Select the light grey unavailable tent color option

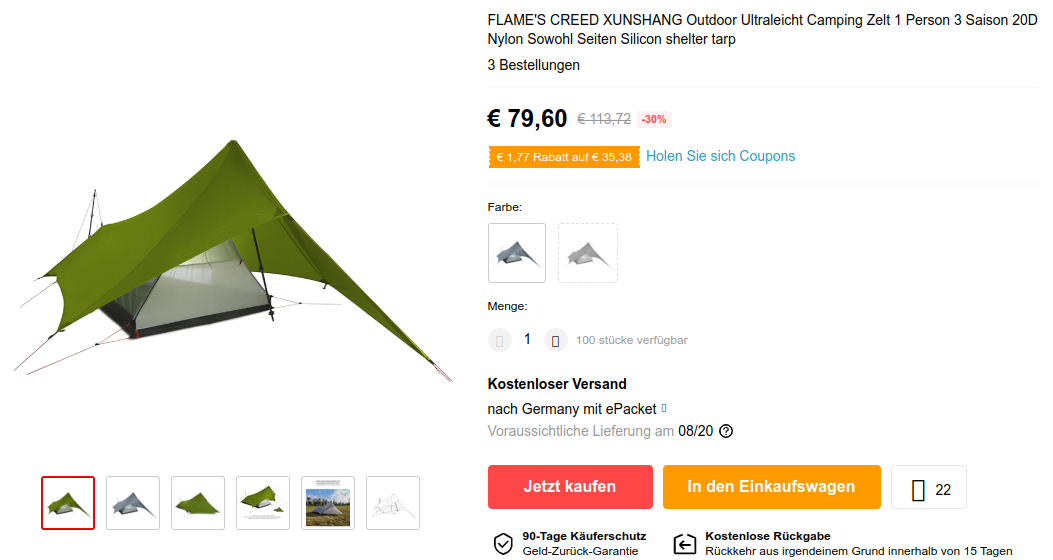click(x=588, y=253)
